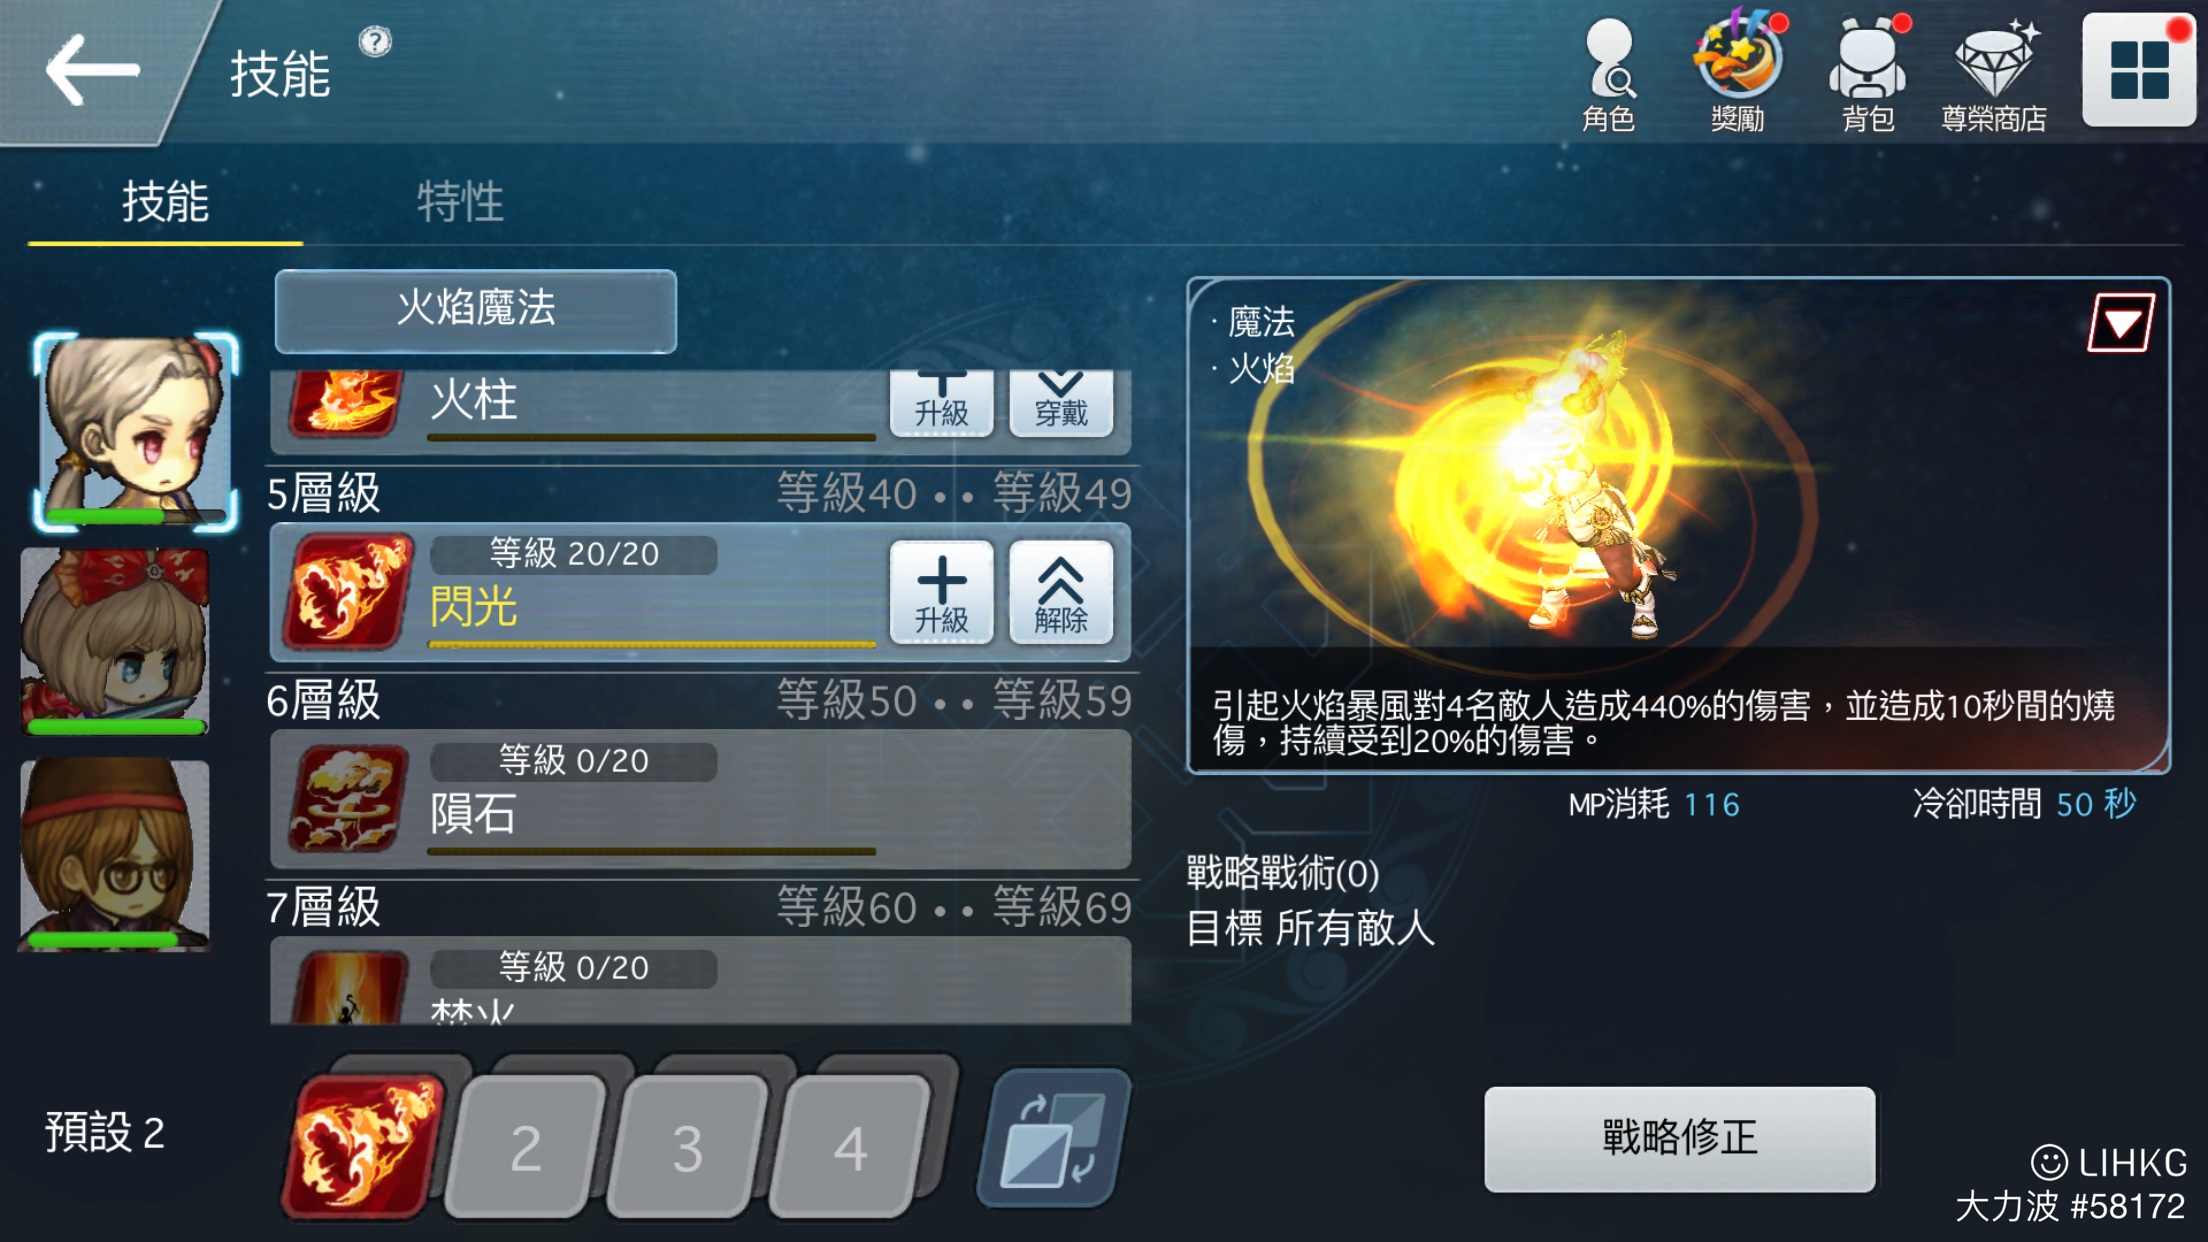Unequip 閃光 with the 解除 button
This screenshot has height=1242, width=2208.
click(1061, 592)
